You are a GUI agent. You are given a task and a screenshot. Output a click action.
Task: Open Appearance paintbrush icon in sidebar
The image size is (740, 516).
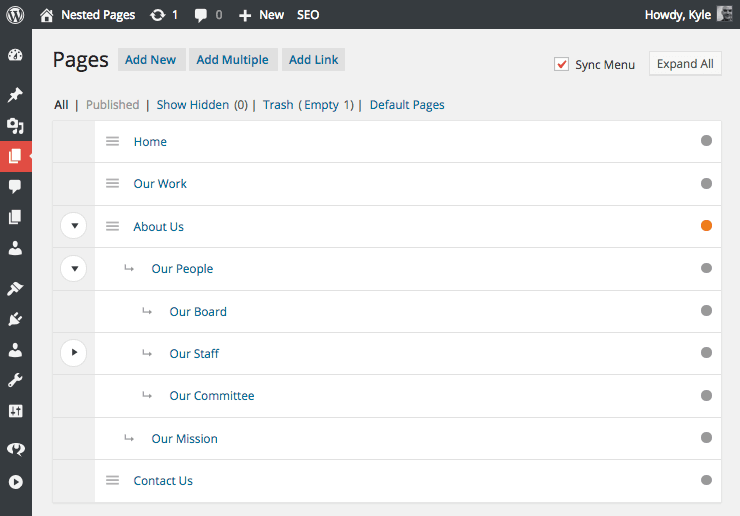tap(15, 289)
